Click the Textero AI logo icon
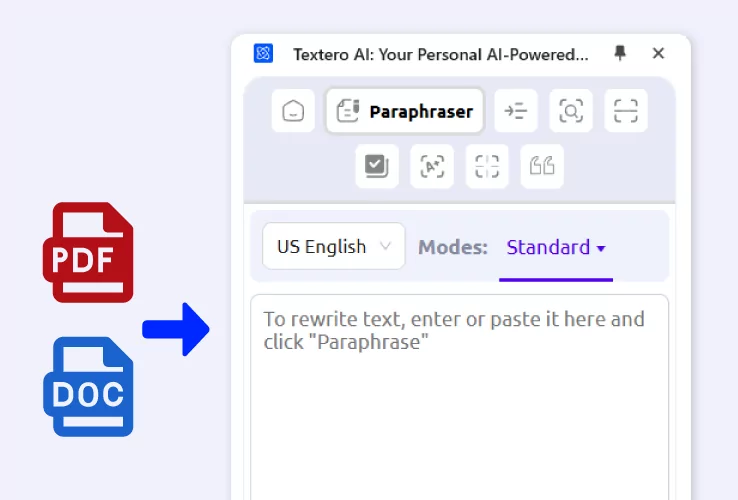Screen dimensions: 738x500 coord(263,53)
